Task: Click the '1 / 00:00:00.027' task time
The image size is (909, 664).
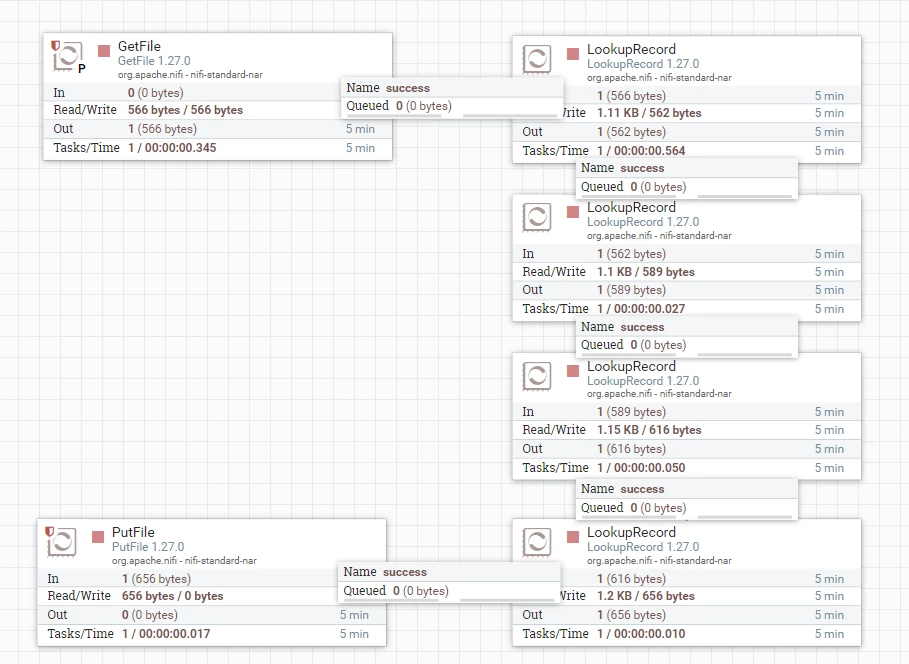Action: (641, 309)
